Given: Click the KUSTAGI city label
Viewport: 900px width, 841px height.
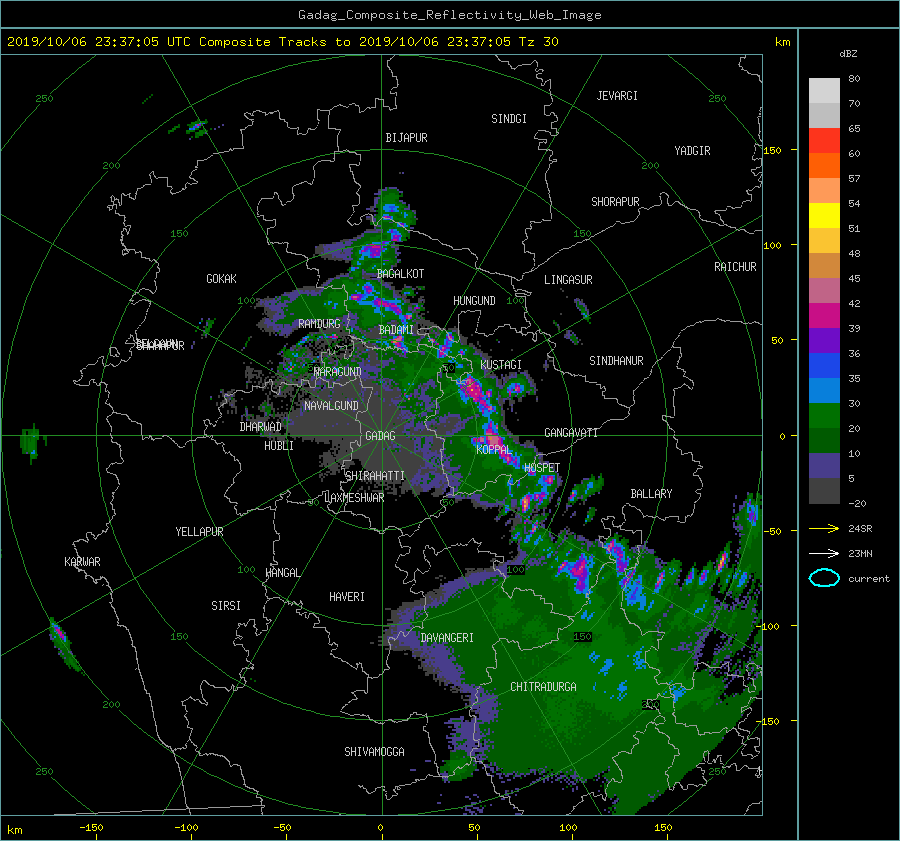Looking at the screenshot, I should click(x=501, y=365).
